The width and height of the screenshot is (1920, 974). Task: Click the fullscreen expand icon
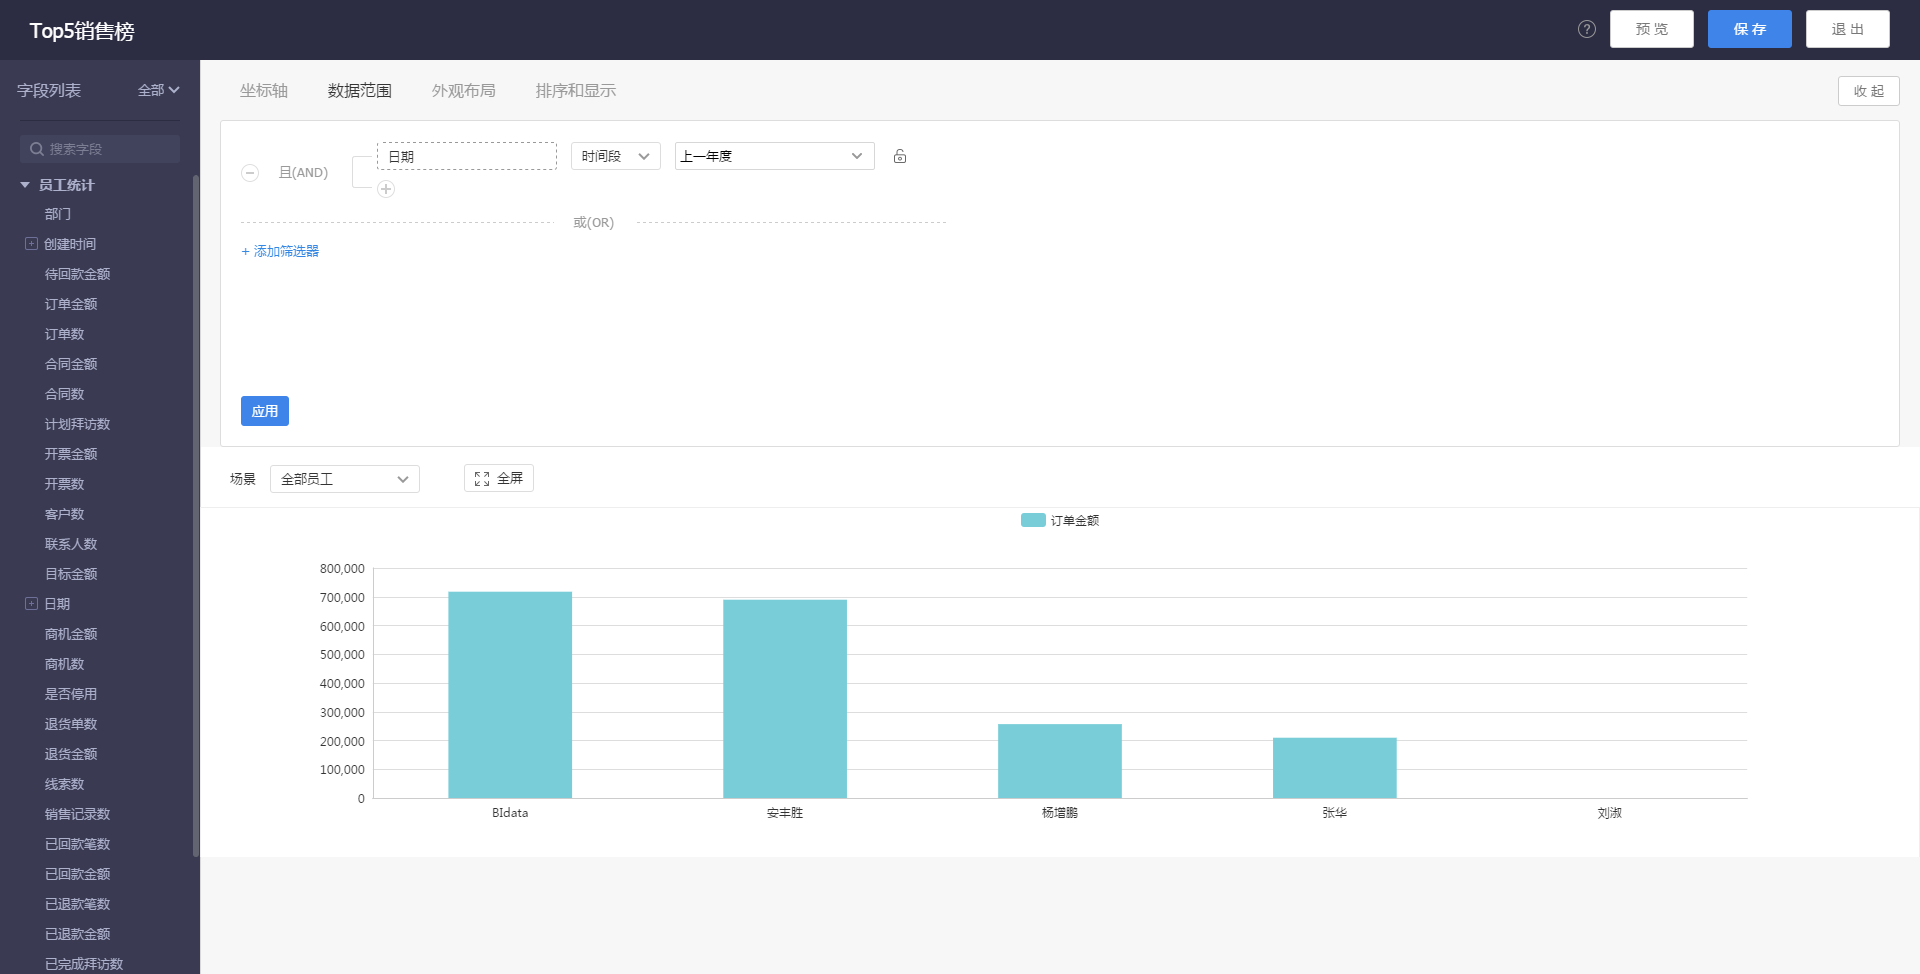[x=482, y=479]
